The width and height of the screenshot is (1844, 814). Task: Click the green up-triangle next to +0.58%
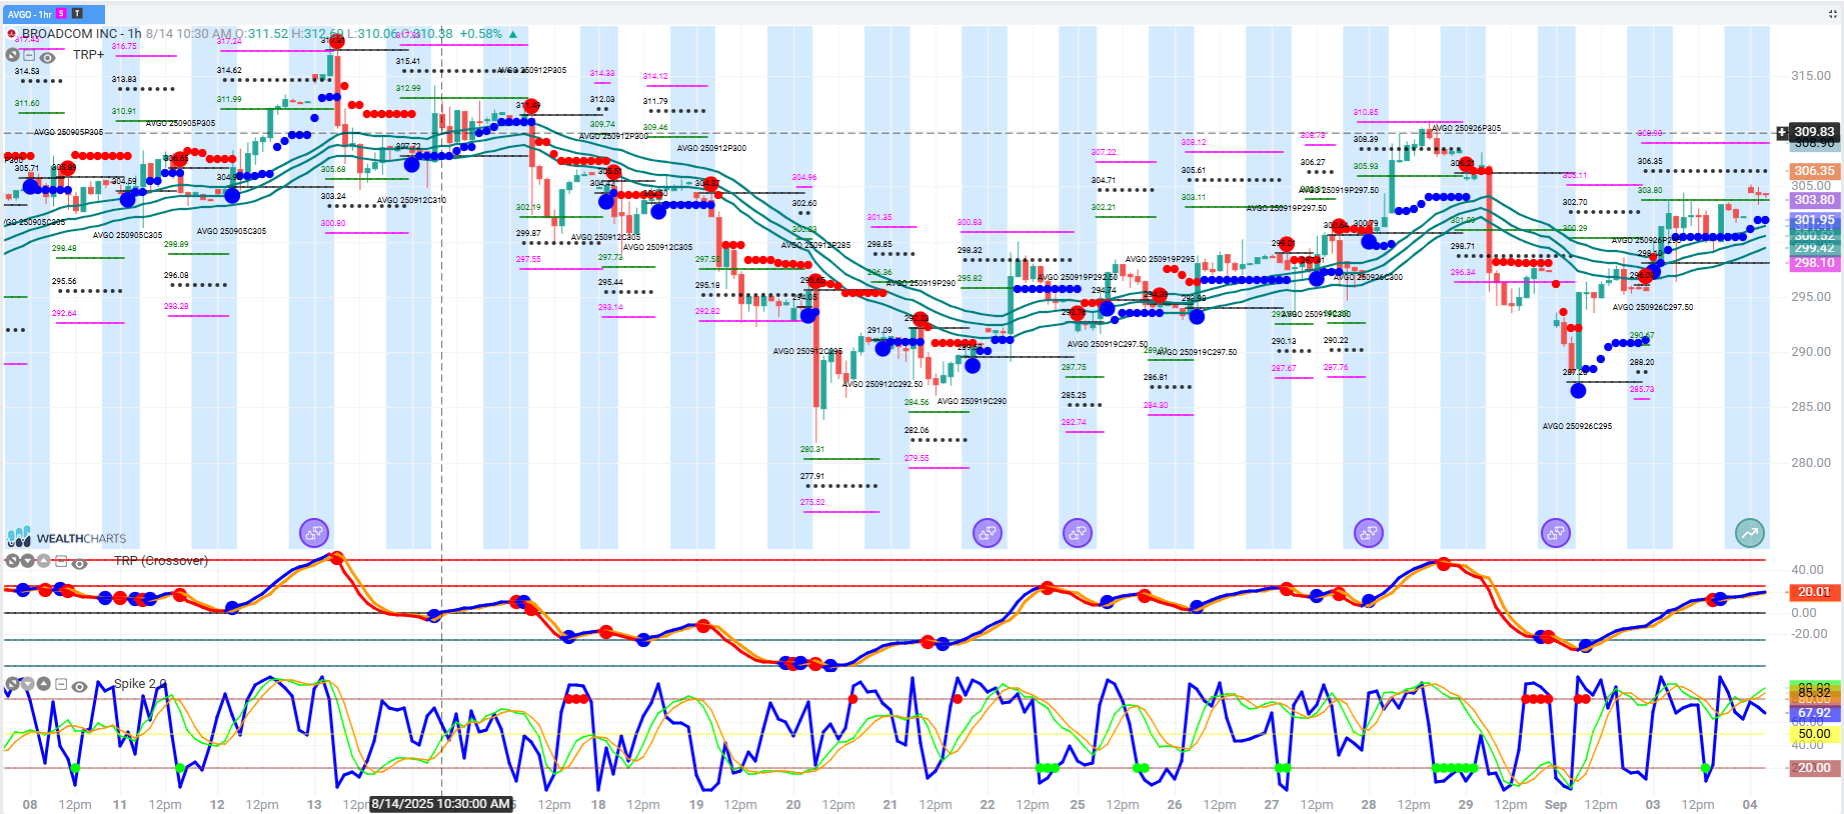(x=514, y=34)
